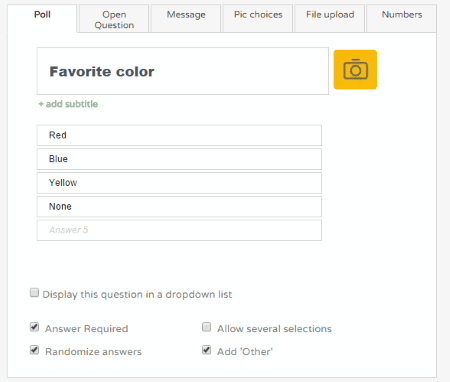The width and height of the screenshot is (450, 382).
Task: Click the add subtitle link
Action: (68, 104)
